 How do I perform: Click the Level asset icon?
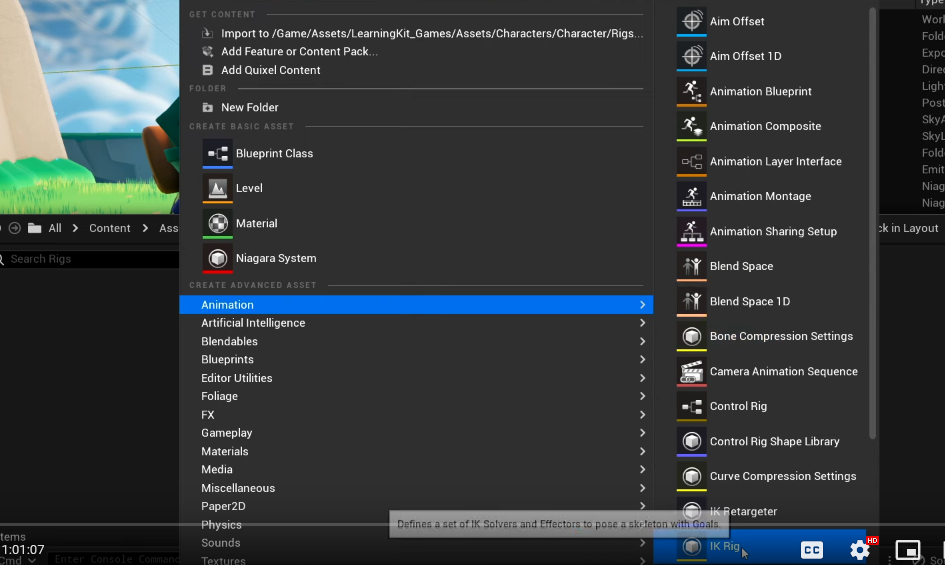(x=218, y=188)
